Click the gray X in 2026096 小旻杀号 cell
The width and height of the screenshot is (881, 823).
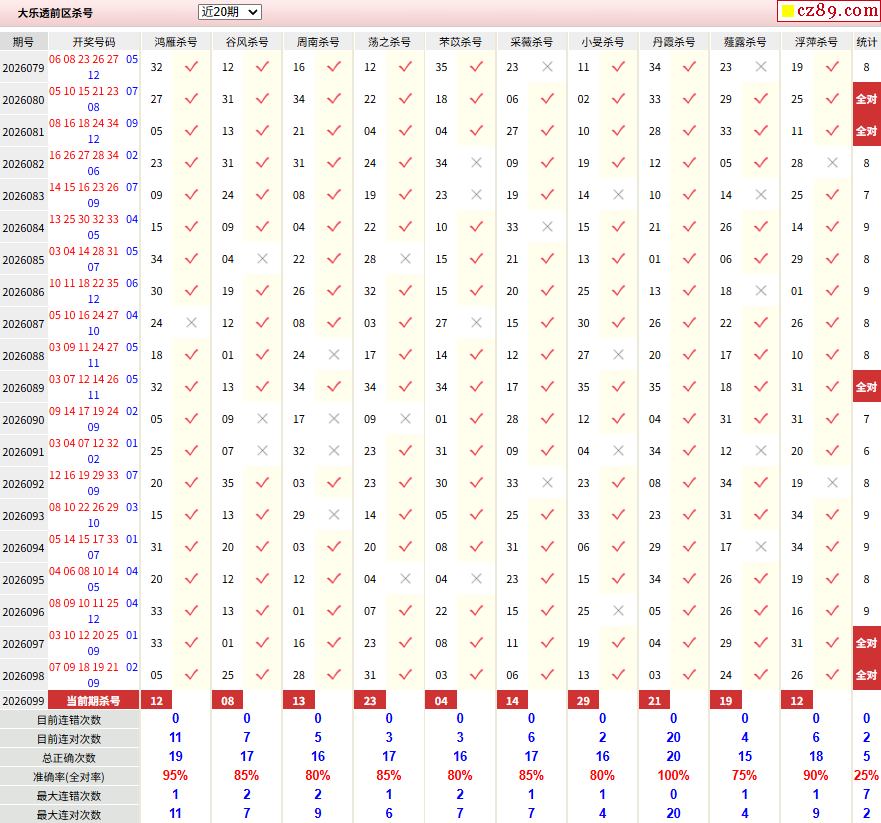[619, 611]
